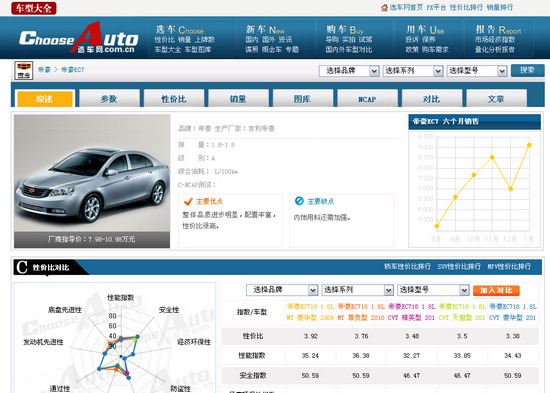550x393 pixels.
Task: Click the 搜索 button
Action: [x=528, y=70]
